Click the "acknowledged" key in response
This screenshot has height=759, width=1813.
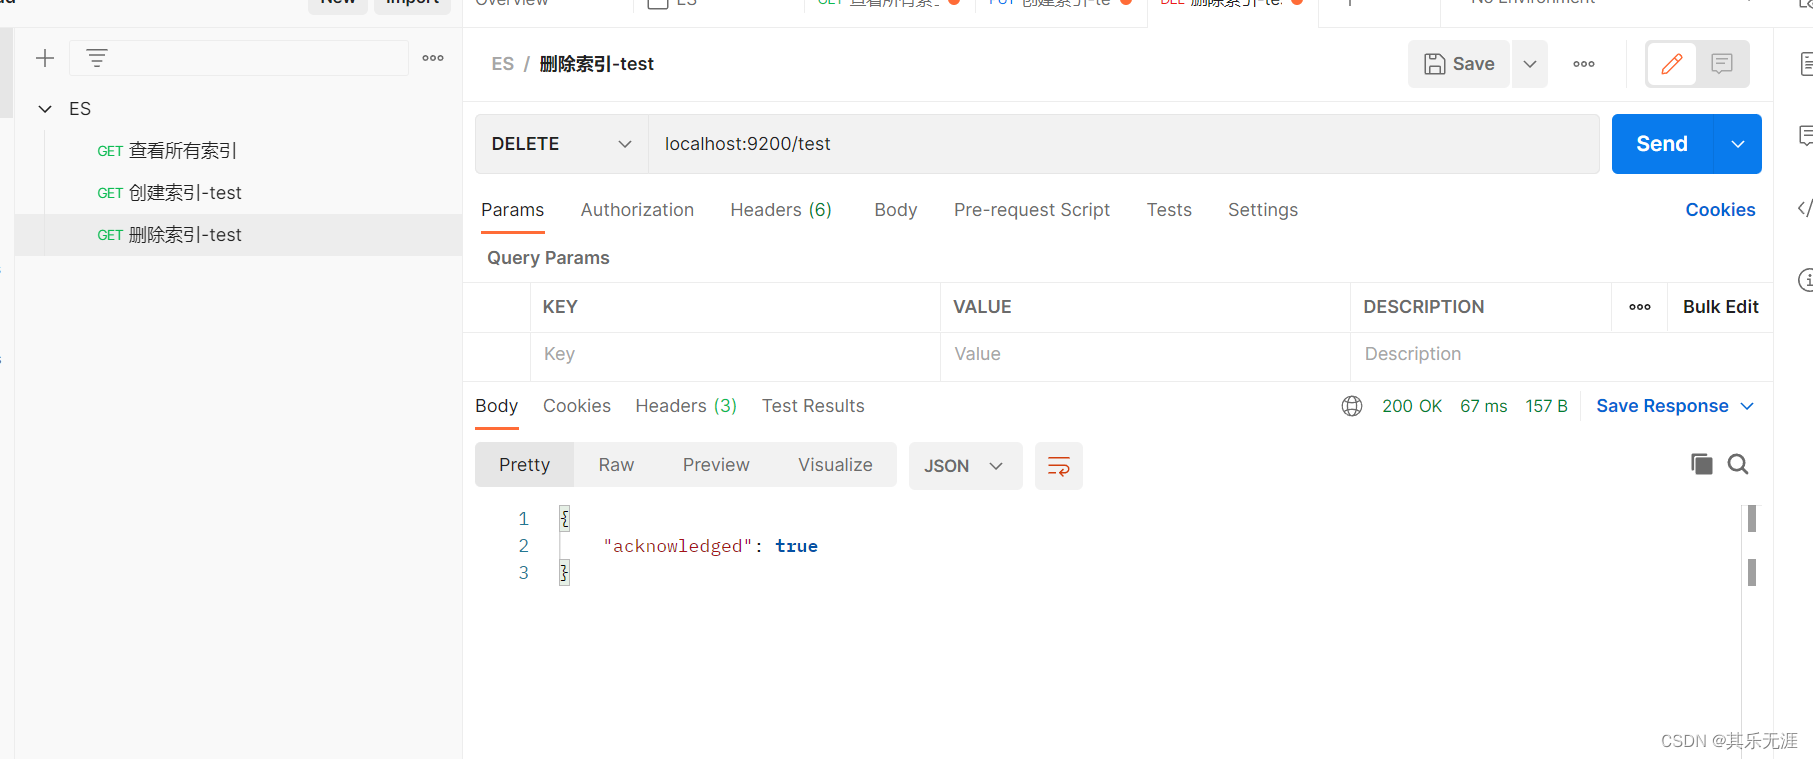[x=677, y=546]
